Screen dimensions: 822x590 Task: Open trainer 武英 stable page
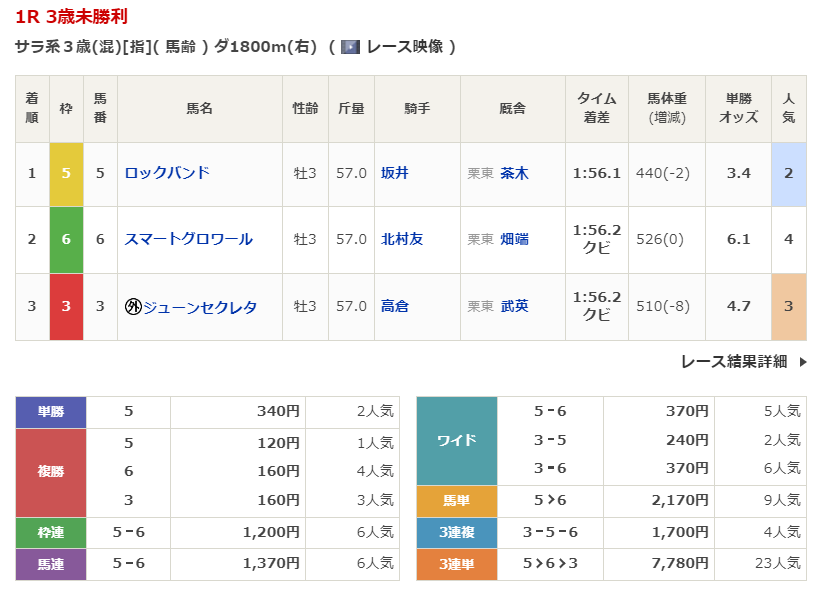click(514, 307)
